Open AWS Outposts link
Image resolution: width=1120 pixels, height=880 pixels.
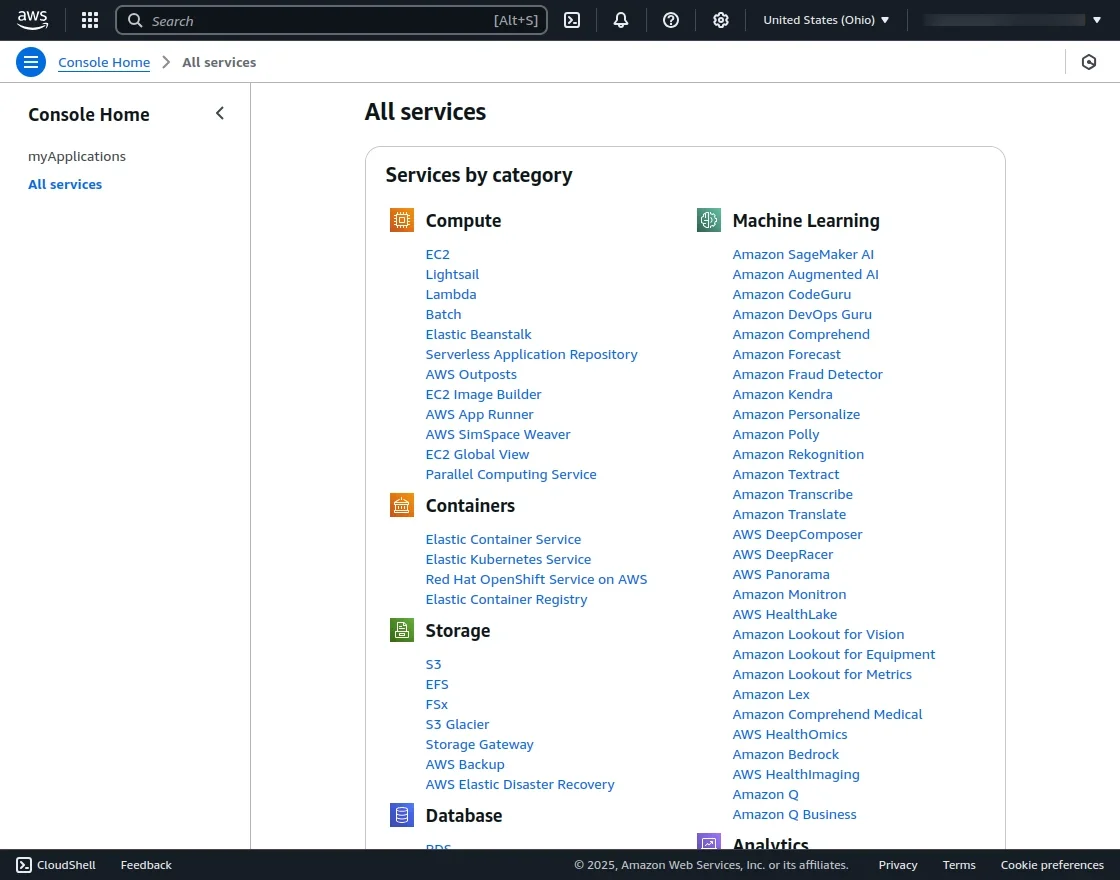click(471, 374)
